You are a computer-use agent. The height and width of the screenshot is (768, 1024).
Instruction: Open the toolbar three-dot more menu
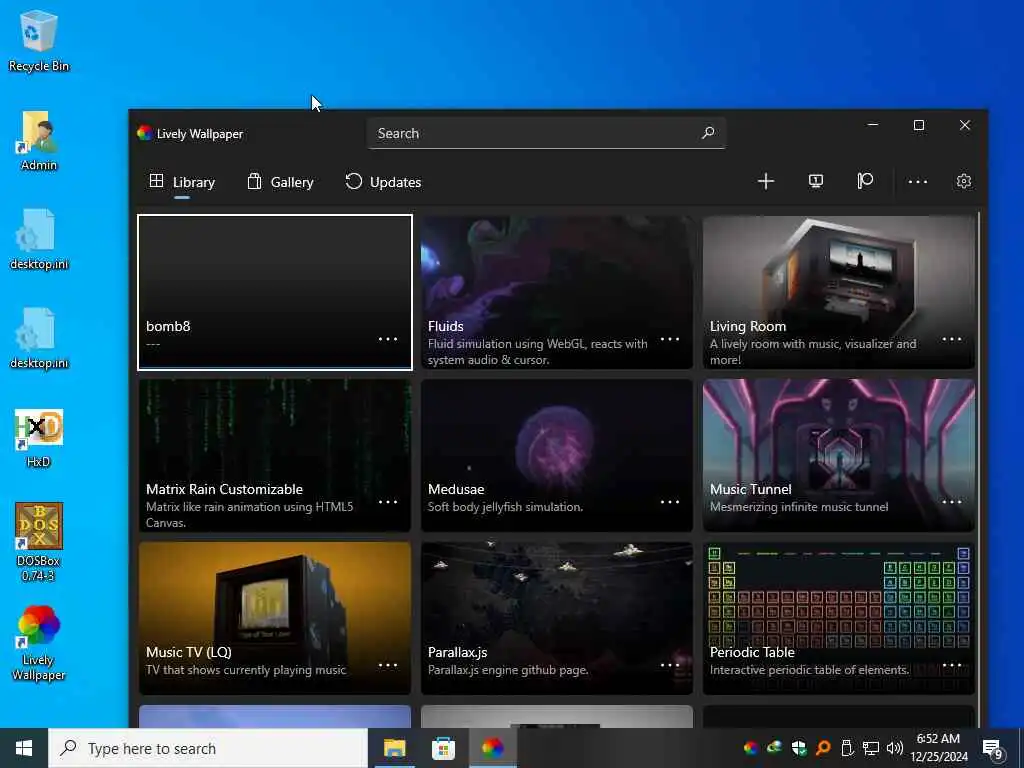click(x=918, y=182)
